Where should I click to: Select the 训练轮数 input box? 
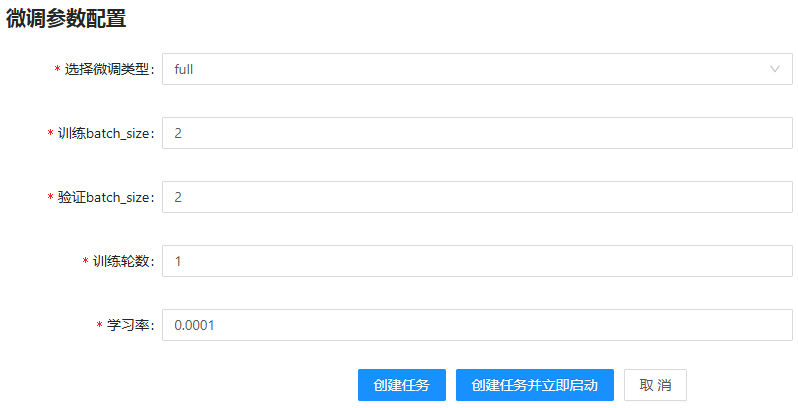(x=476, y=261)
